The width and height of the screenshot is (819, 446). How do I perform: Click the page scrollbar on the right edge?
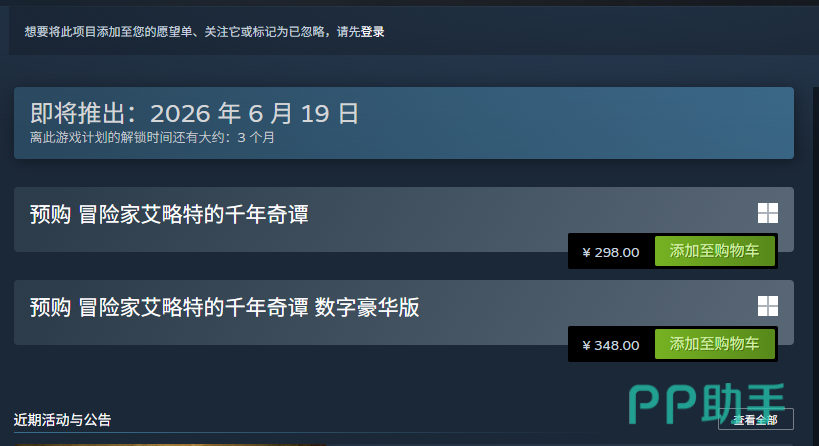click(x=816, y=261)
